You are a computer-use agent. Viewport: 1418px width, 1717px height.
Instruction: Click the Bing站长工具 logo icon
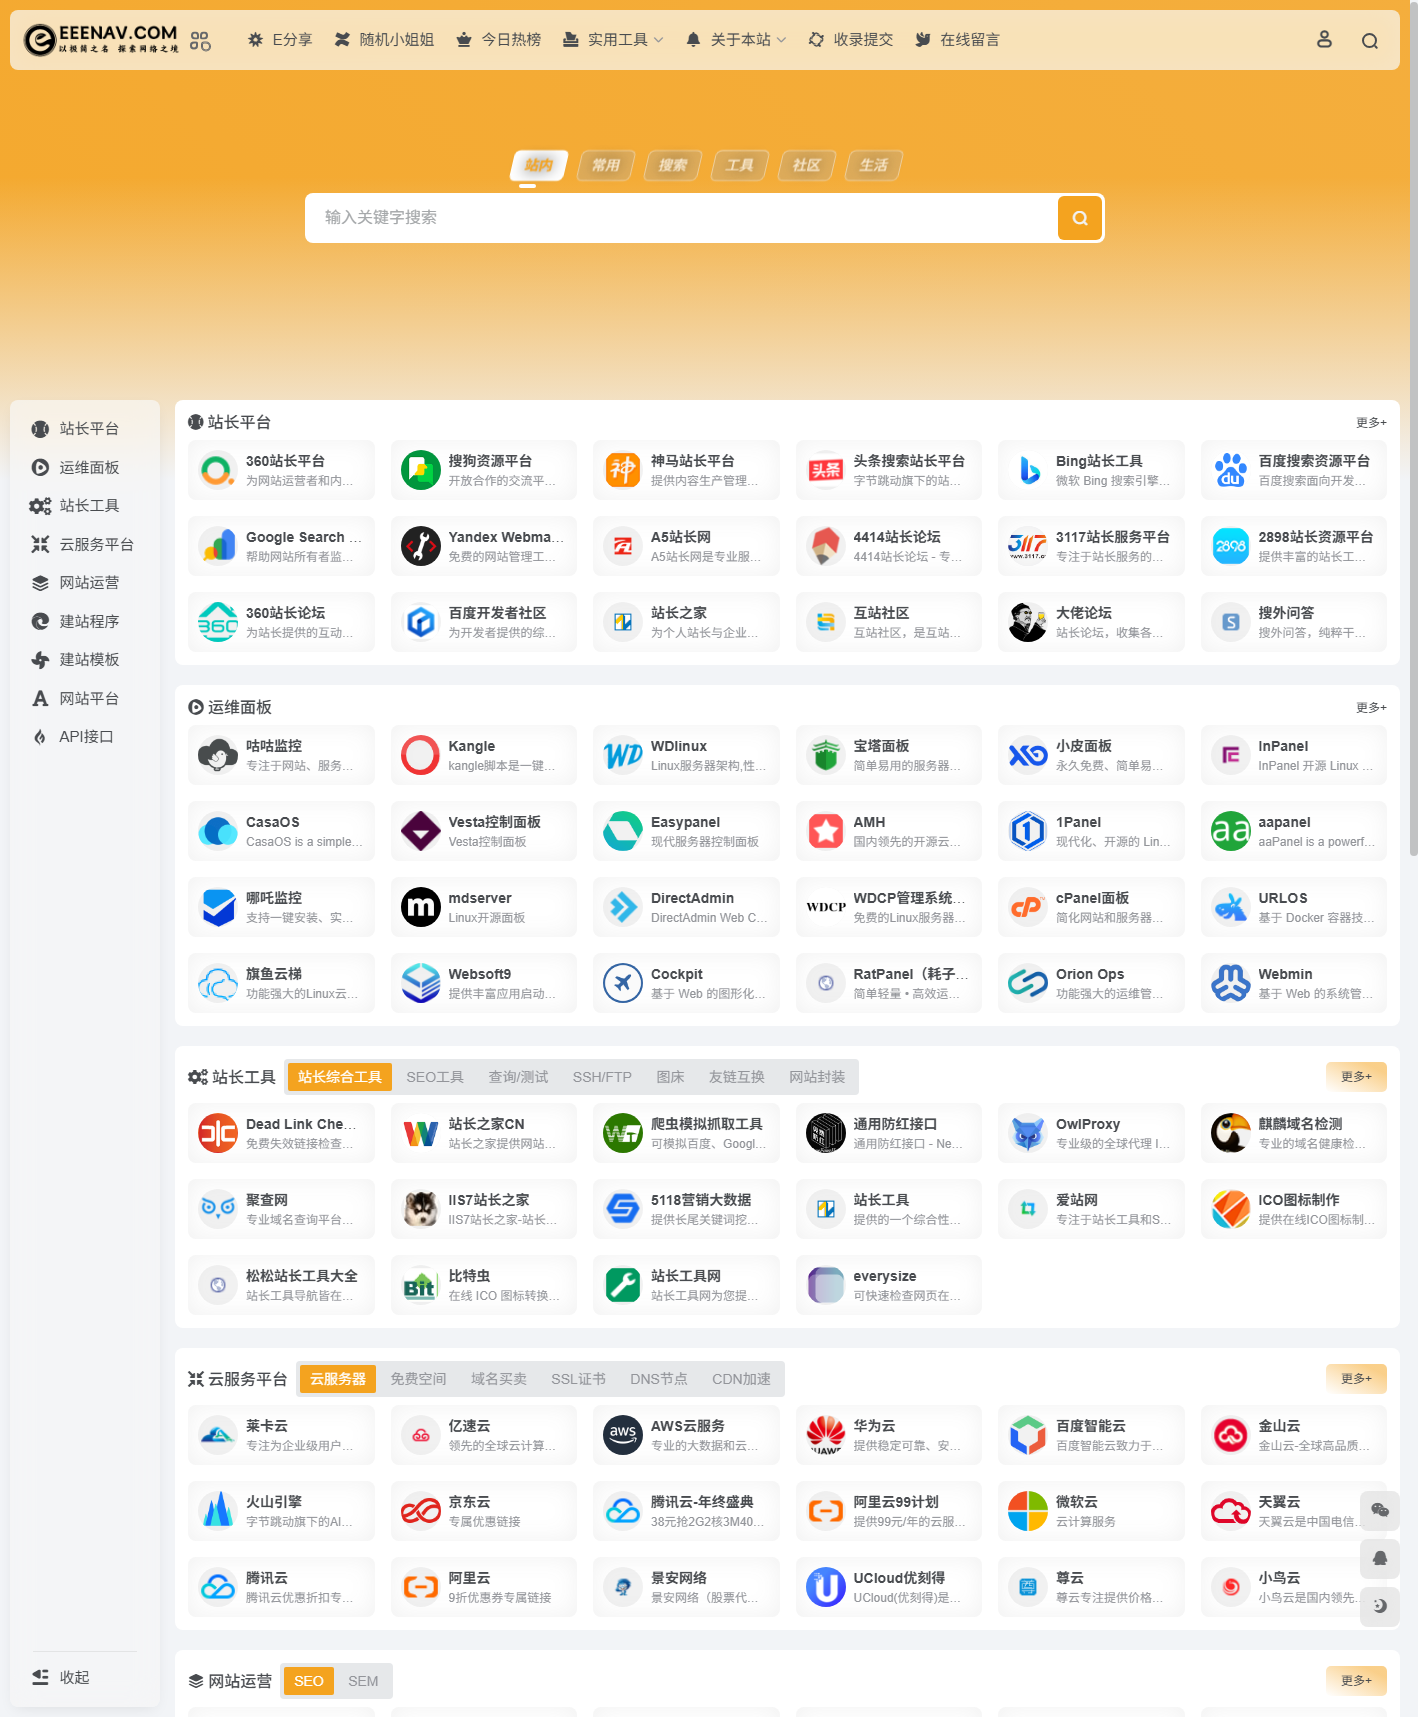pos(1027,470)
